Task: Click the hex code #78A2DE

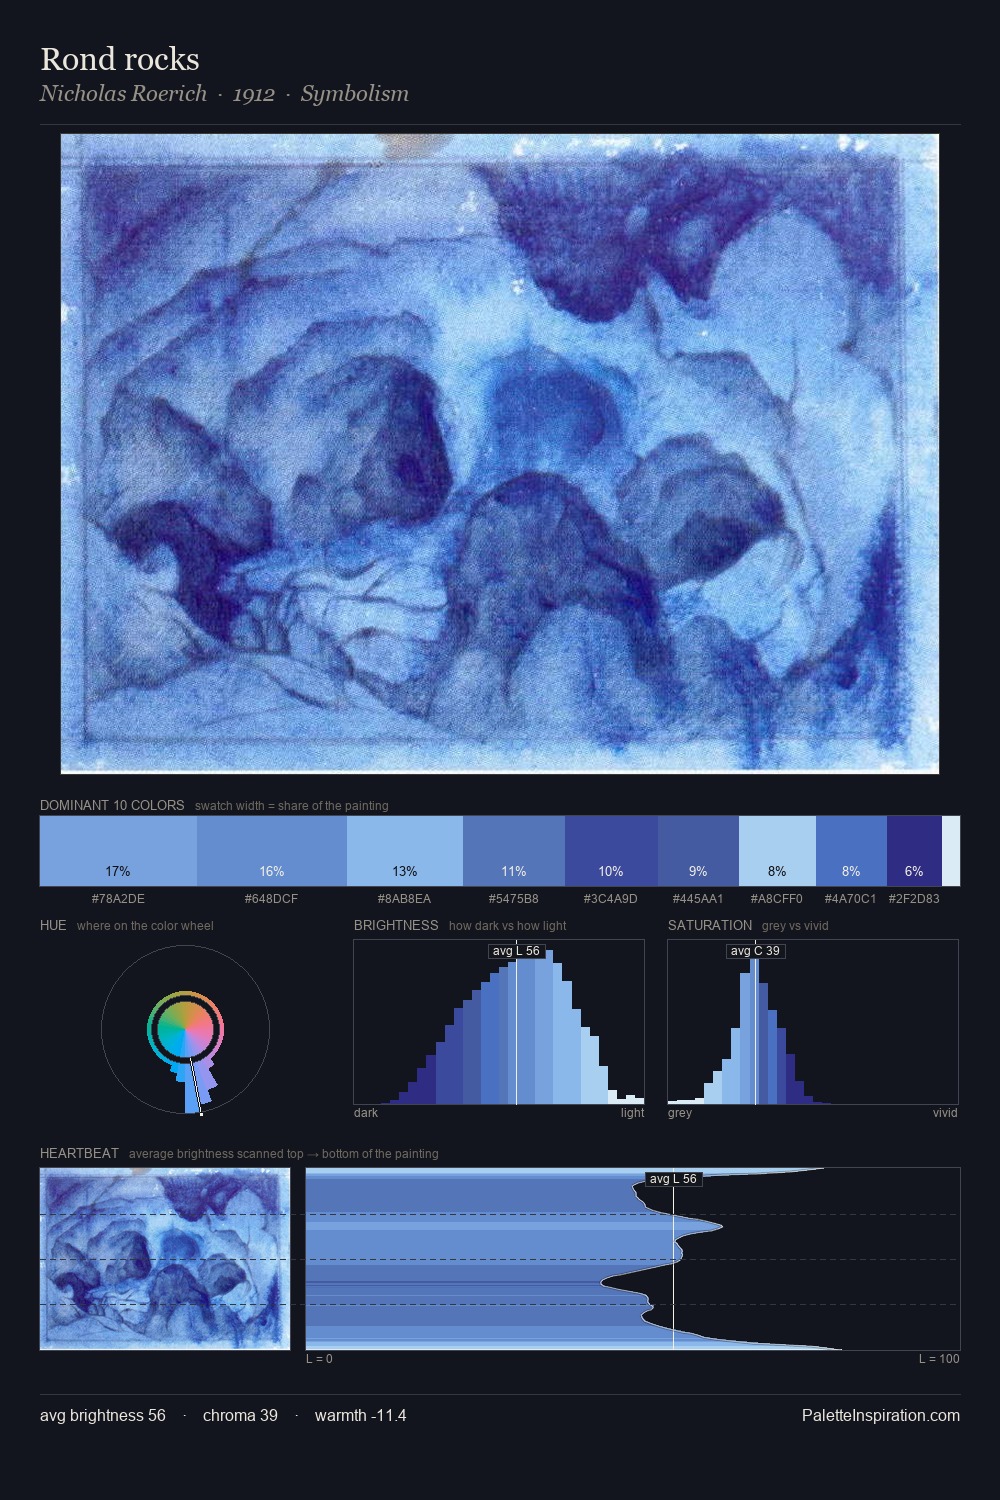Action: coord(118,899)
